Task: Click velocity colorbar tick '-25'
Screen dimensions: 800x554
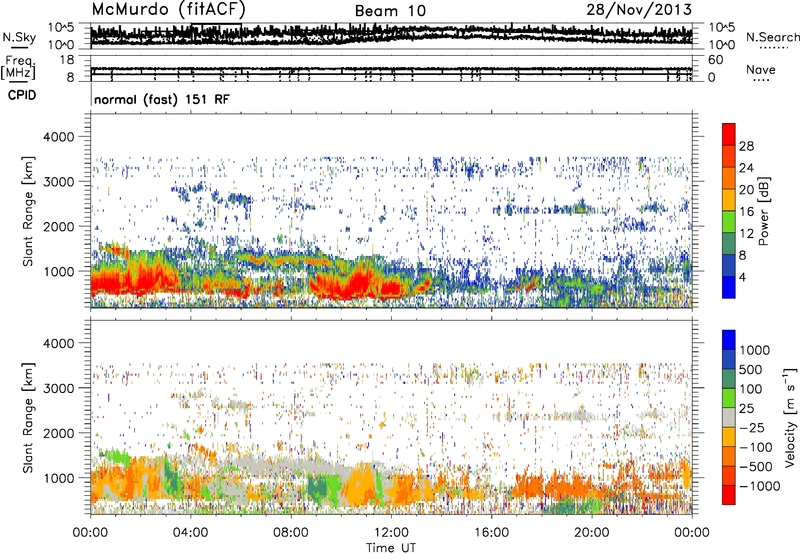Action: [752, 427]
